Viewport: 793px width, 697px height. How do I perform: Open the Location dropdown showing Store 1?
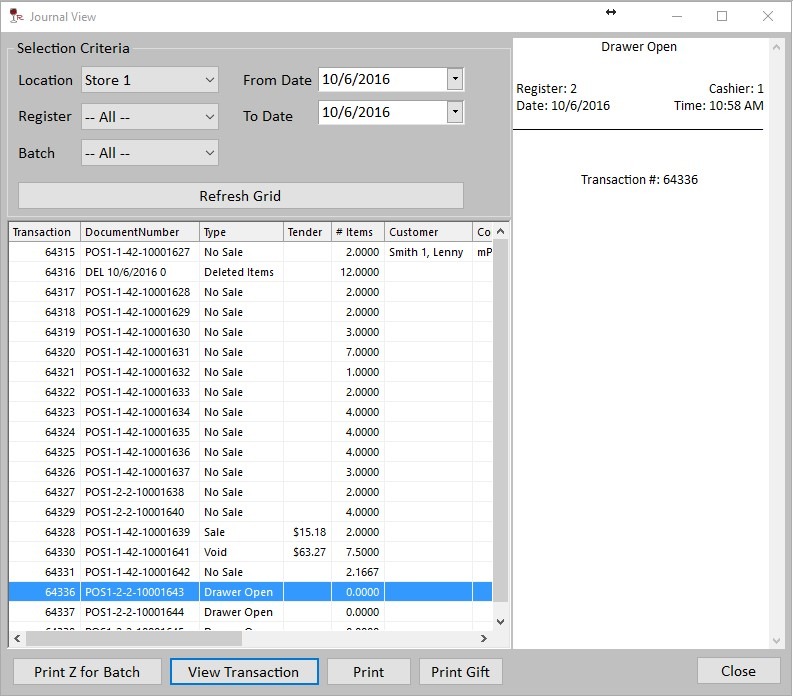pyautogui.click(x=149, y=80)
